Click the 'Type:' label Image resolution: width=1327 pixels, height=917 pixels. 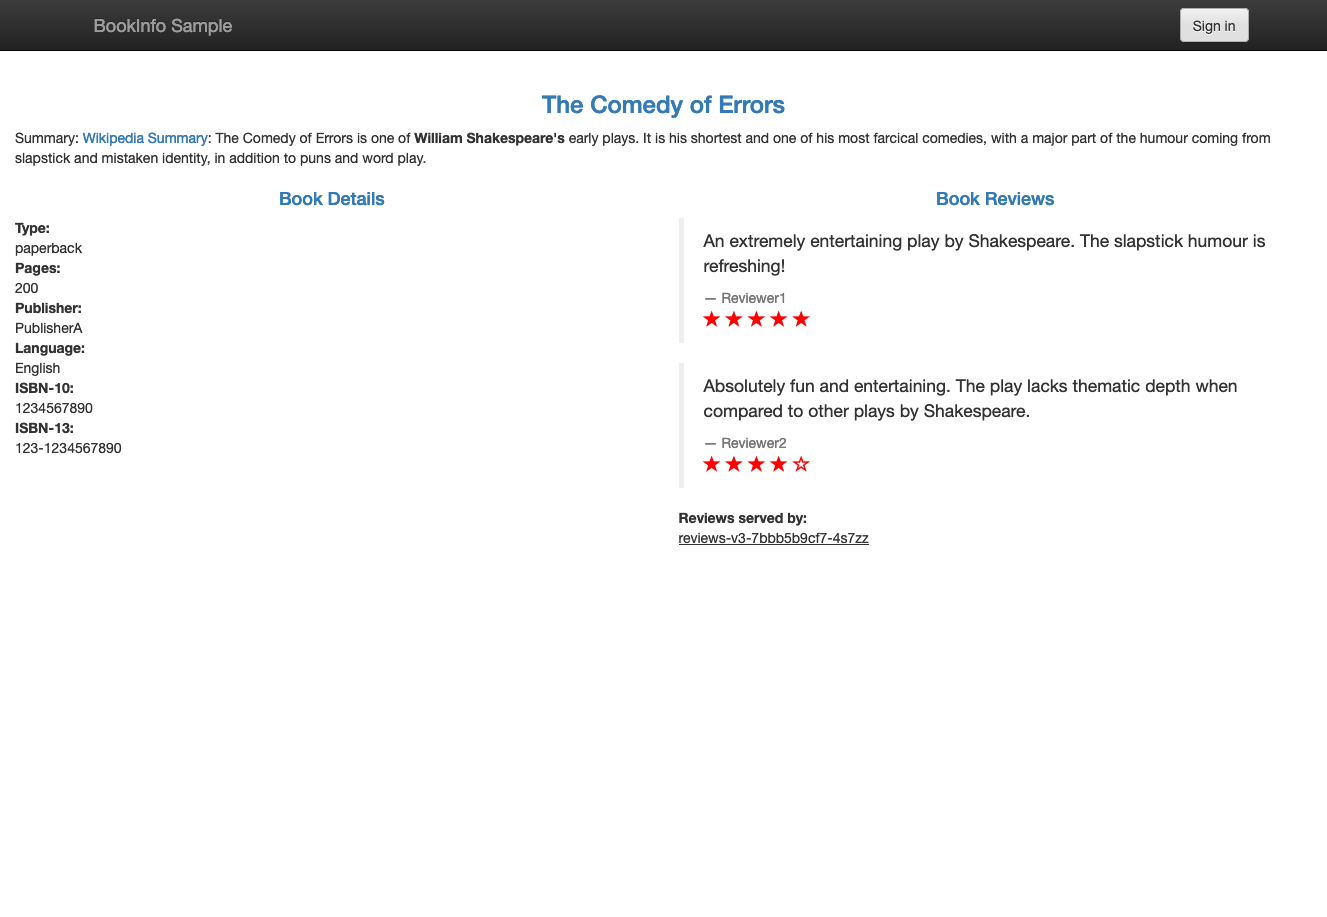(x=32, y=228)
